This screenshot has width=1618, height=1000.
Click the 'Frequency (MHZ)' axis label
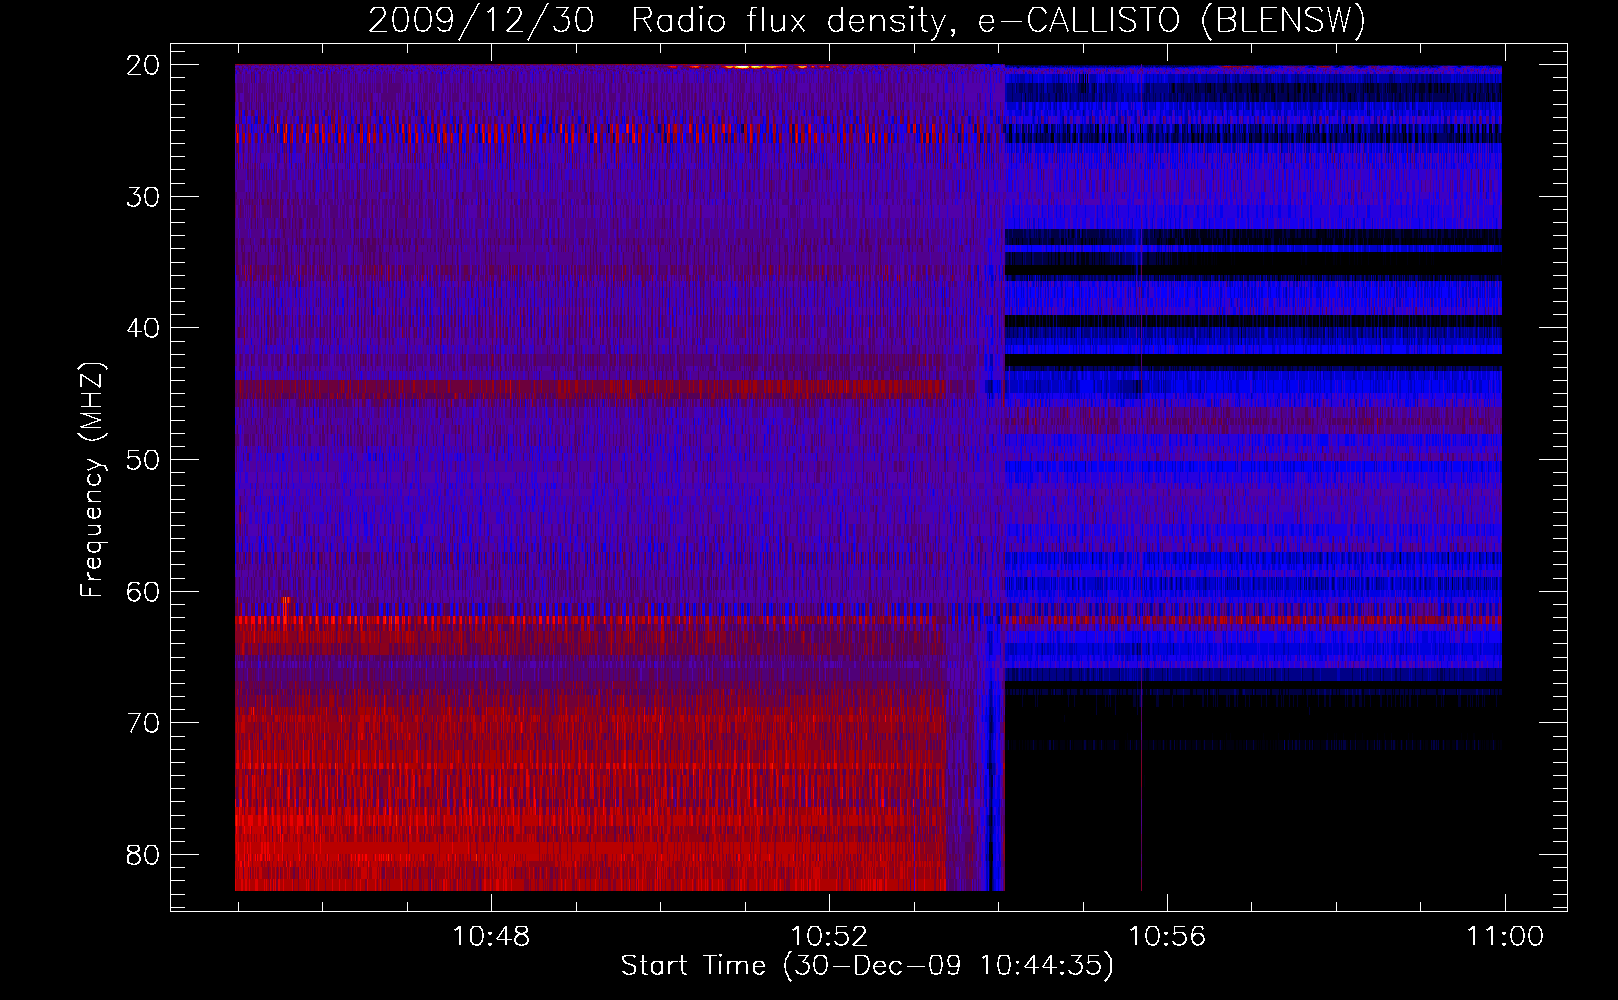92,480
